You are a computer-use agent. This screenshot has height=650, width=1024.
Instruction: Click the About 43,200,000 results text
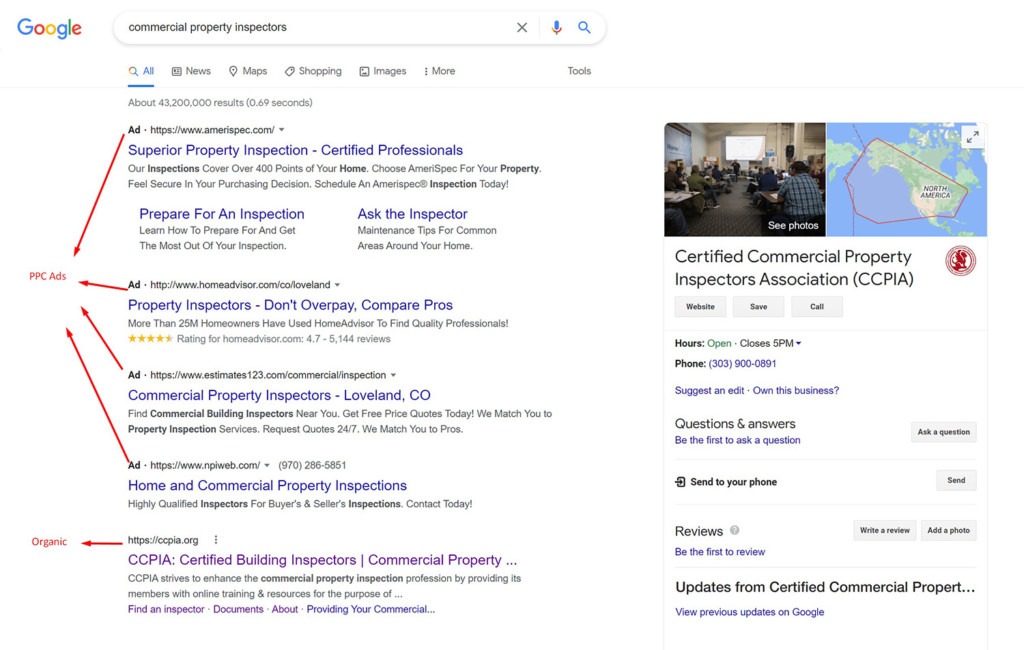click(220, 103)
